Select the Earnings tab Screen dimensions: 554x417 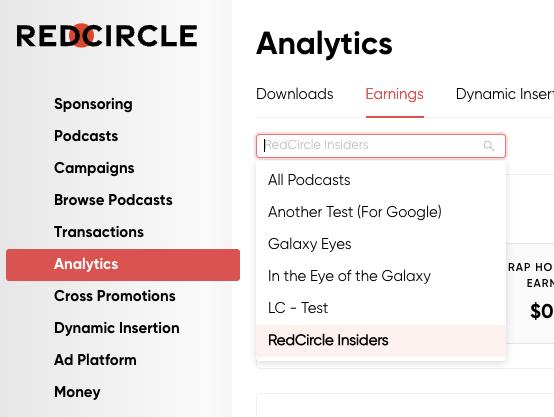(395, 94)
